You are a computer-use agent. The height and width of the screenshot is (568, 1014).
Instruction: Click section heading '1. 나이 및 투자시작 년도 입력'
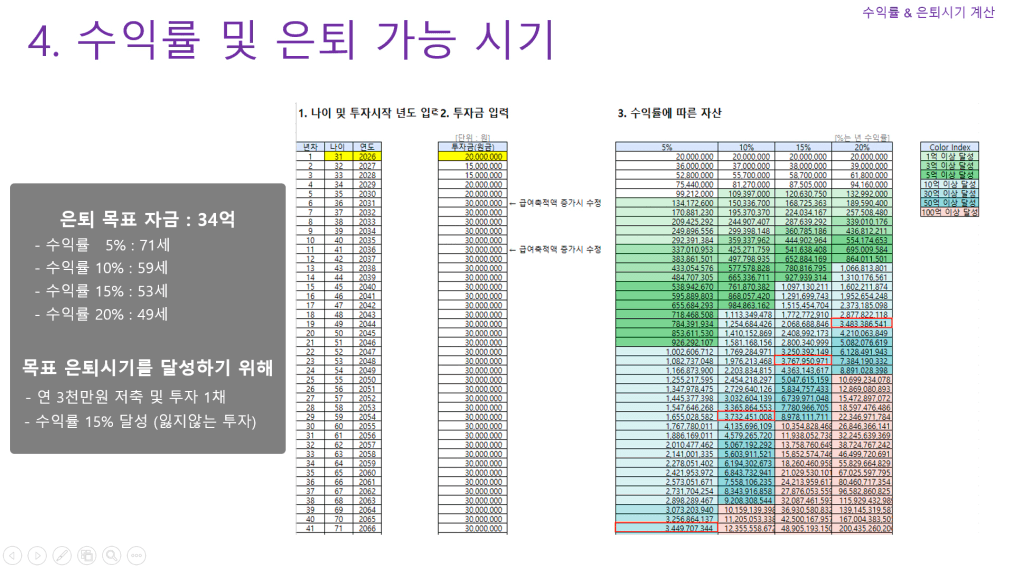pyautogui.click(x=369, y=113)
